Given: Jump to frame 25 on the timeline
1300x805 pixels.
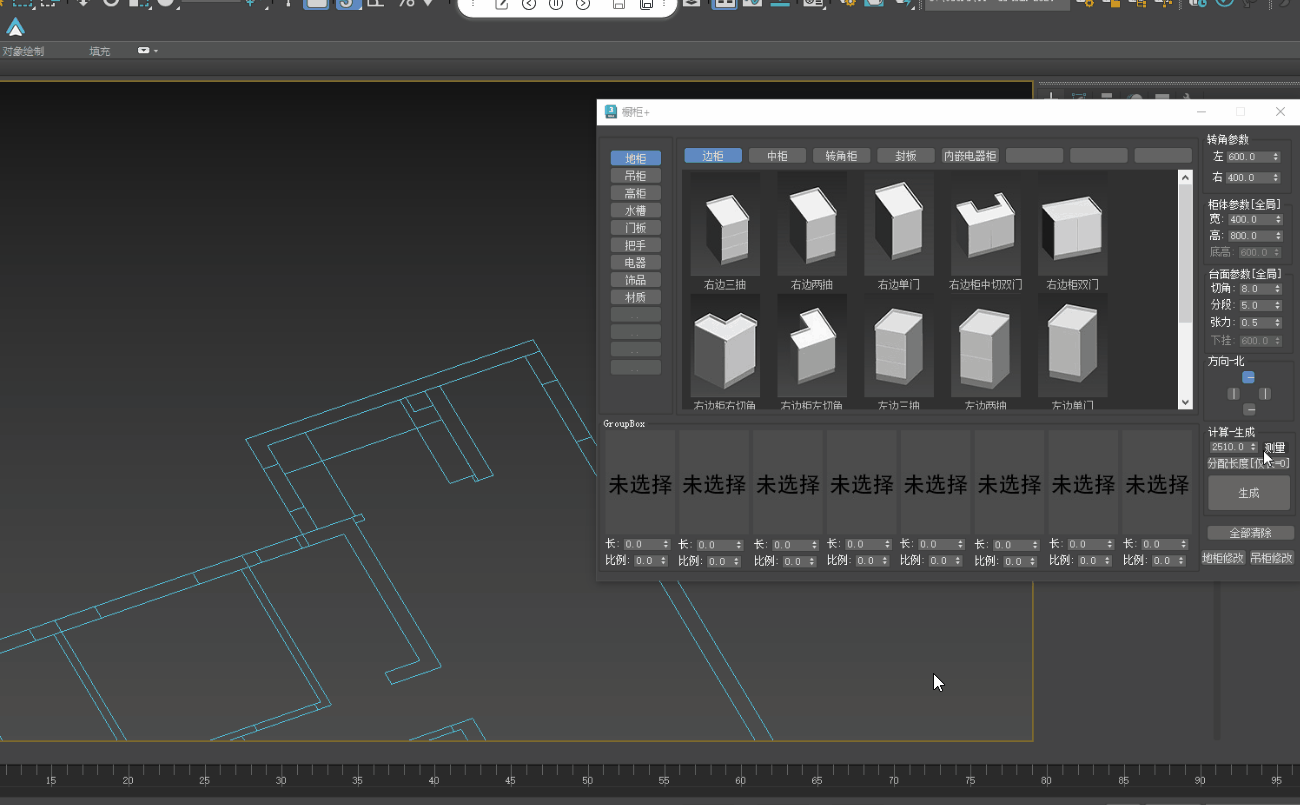Looking at the screenshot, I should (204, 780).
